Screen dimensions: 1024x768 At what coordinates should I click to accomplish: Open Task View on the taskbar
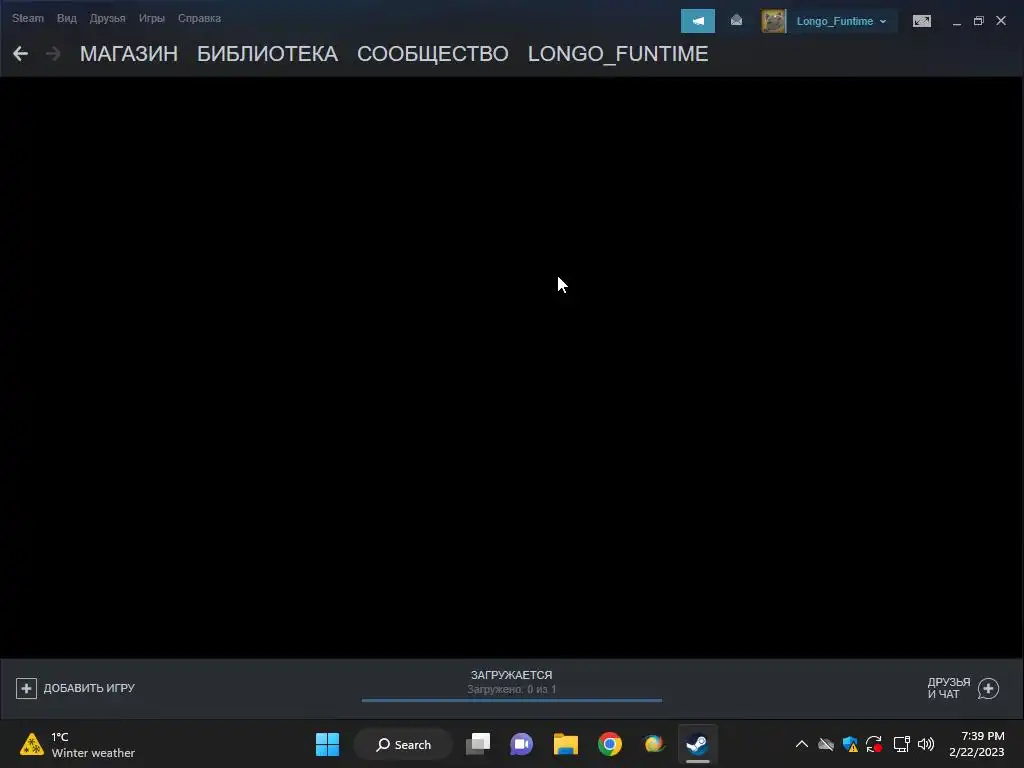(x=478, y=744)
